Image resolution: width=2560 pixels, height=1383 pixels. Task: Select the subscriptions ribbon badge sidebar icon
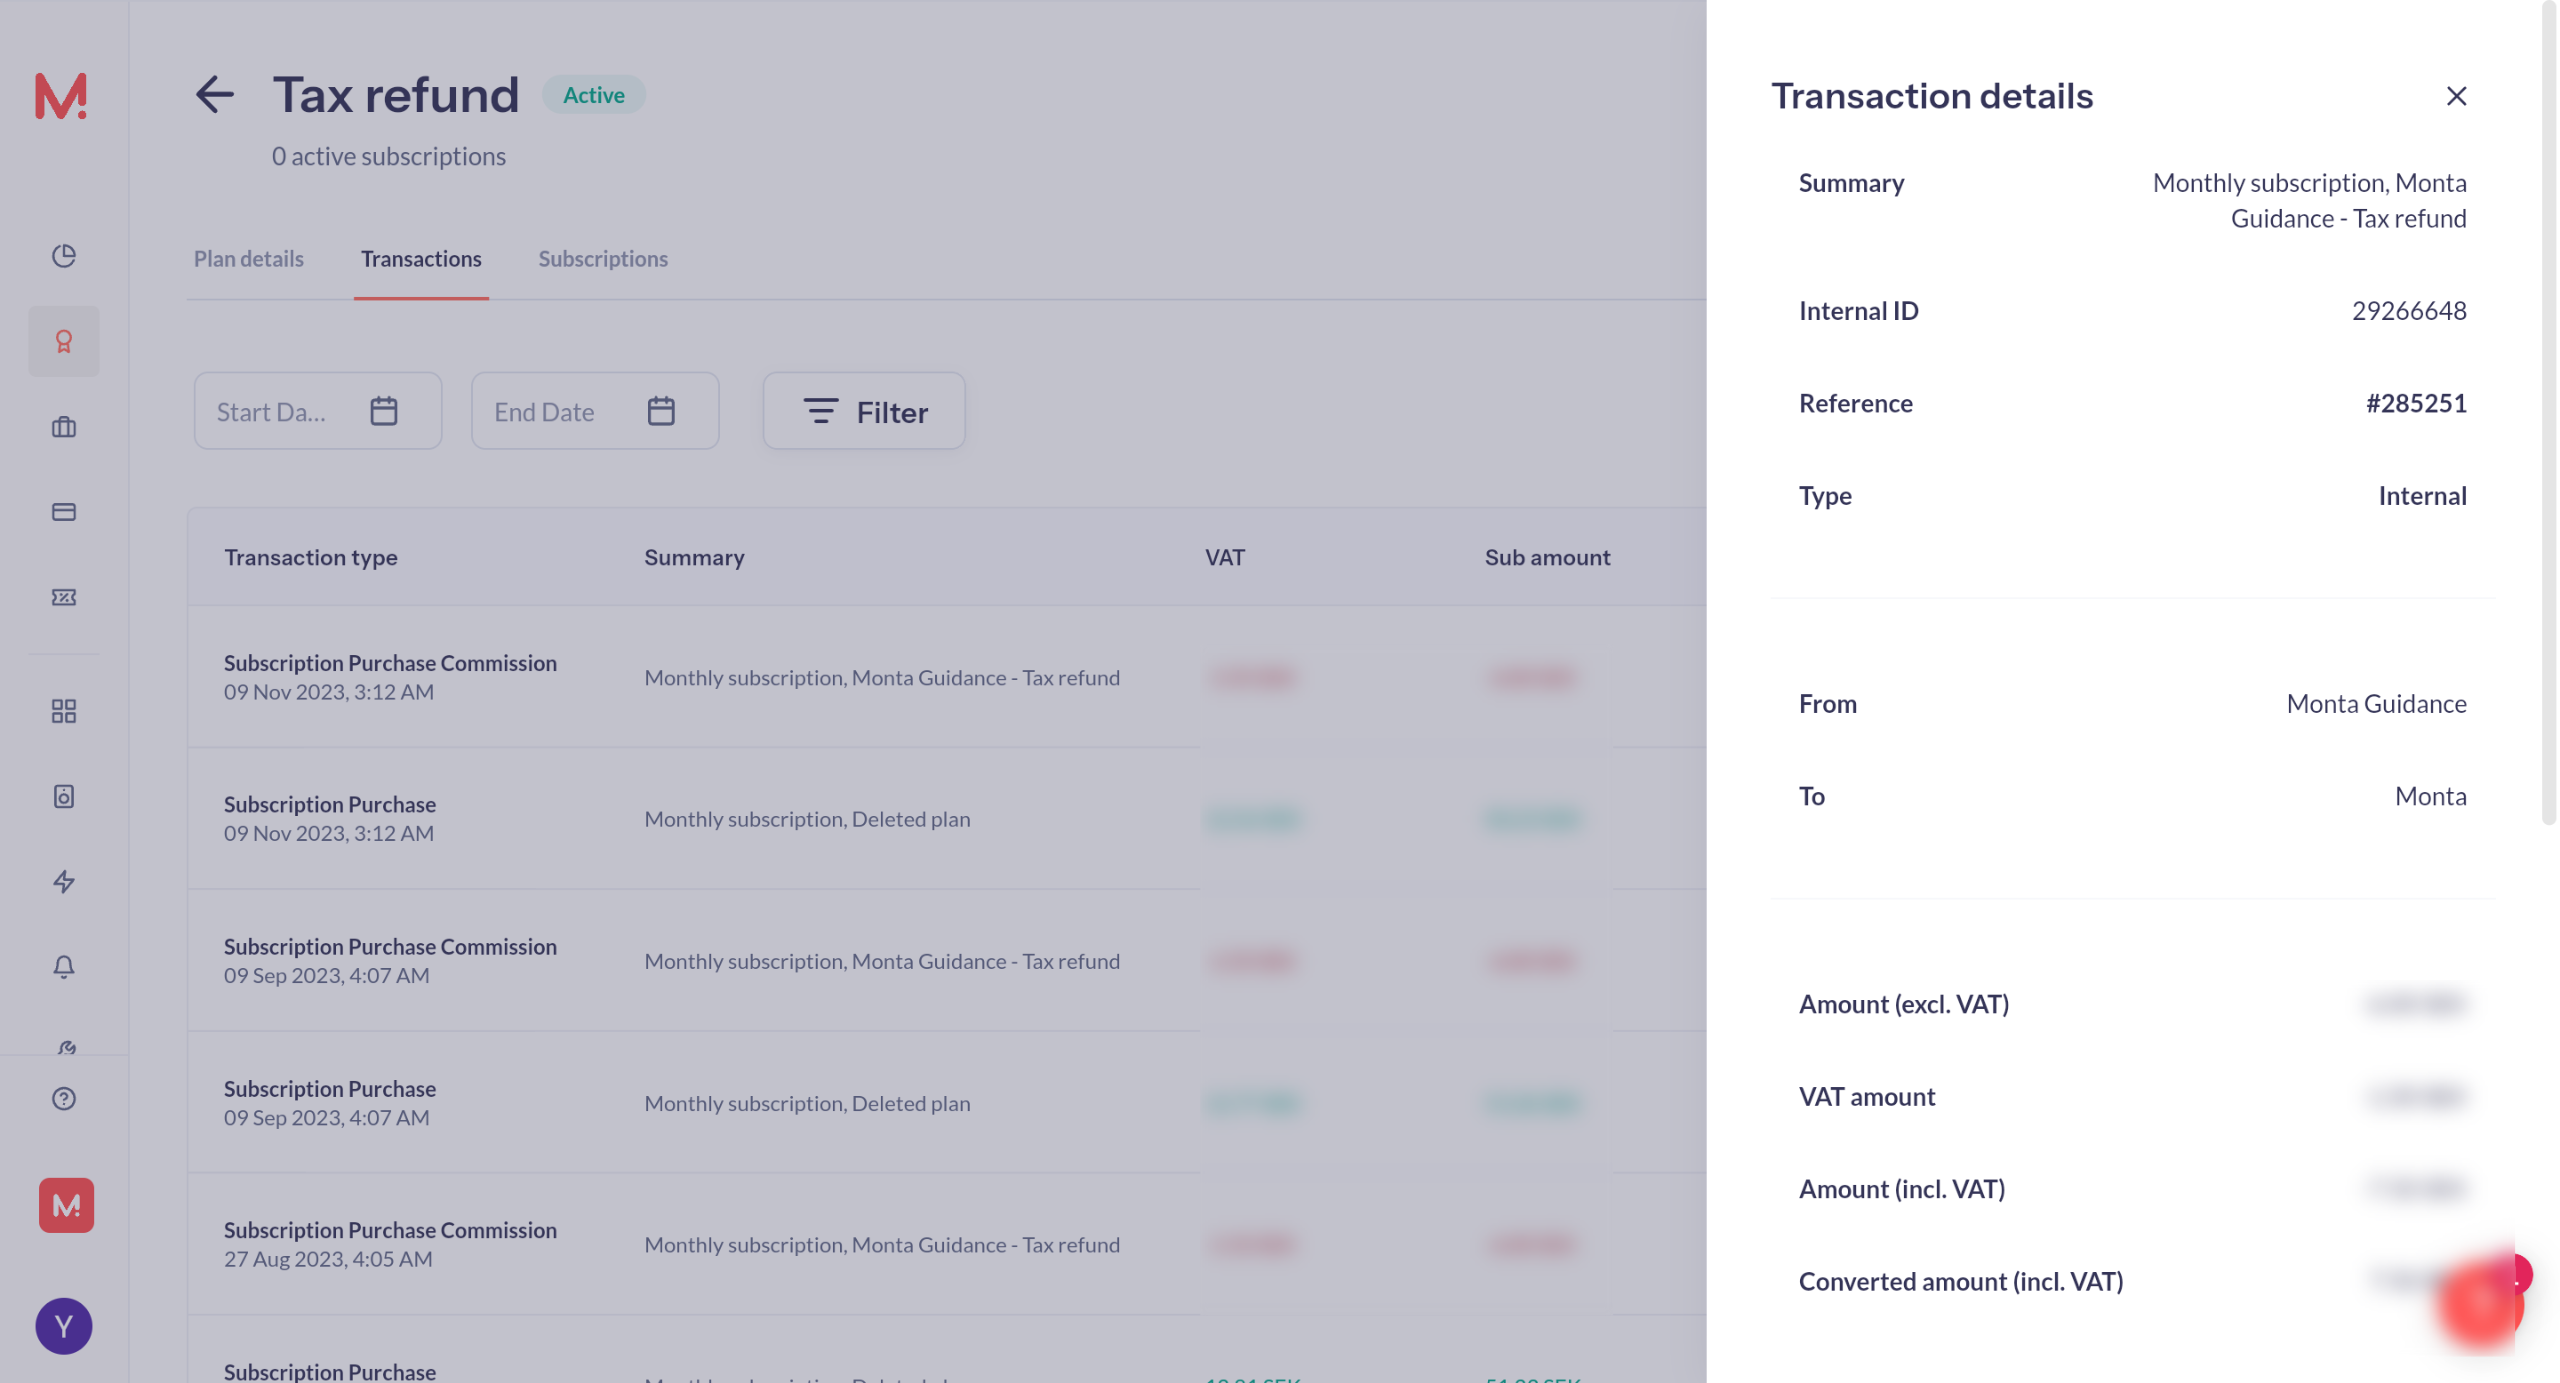(64, 342)
